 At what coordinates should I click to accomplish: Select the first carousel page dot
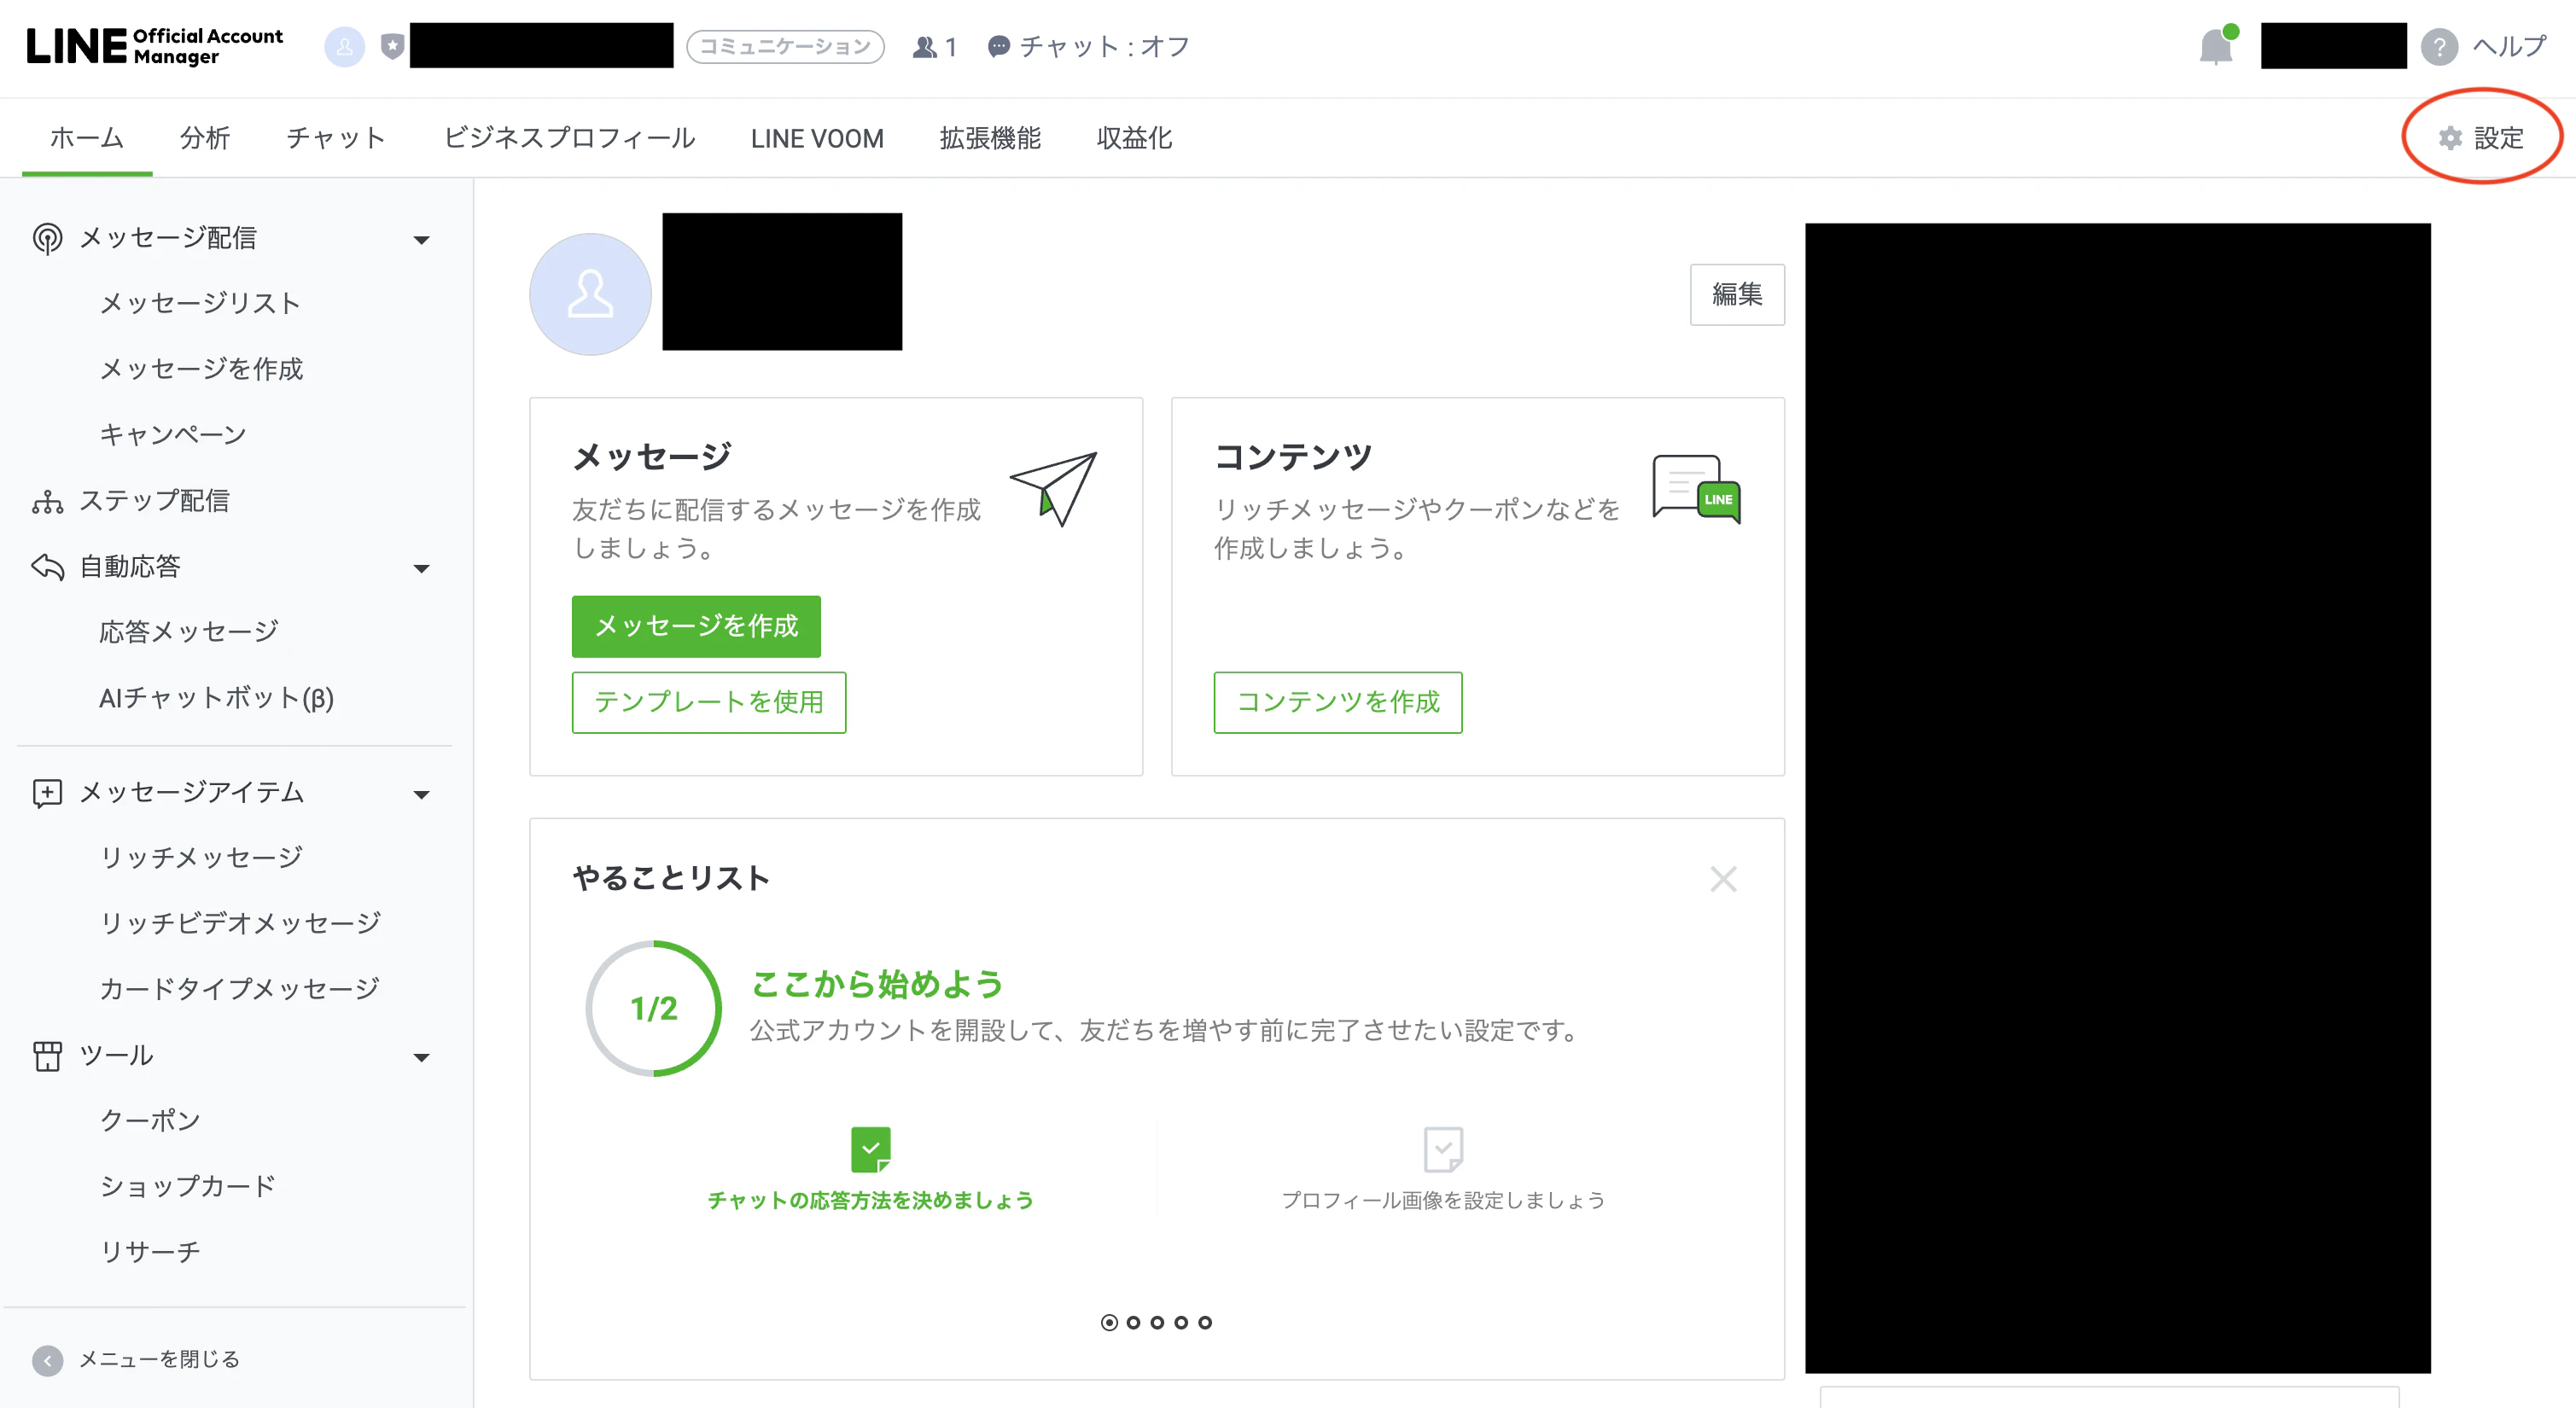1109,1322
